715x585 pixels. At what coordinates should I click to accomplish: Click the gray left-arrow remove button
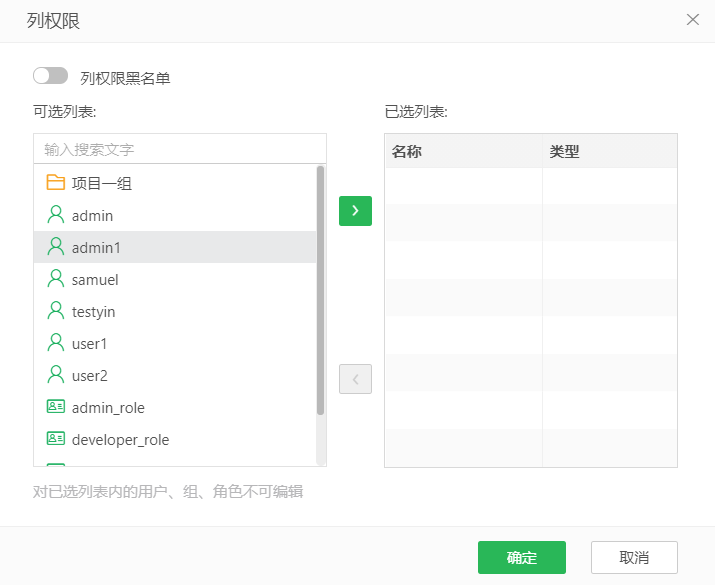pos(355,379)
